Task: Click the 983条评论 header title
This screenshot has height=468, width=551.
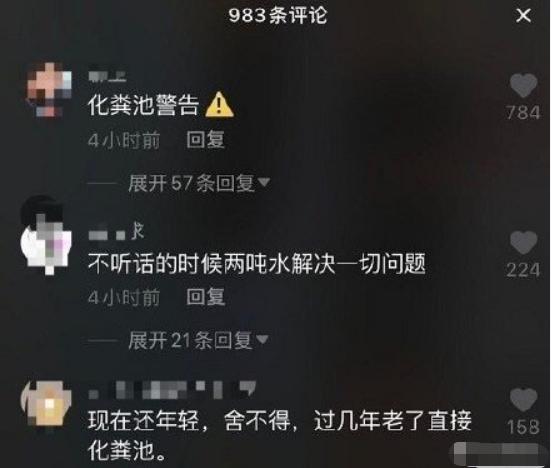Action: click(278, 15)
